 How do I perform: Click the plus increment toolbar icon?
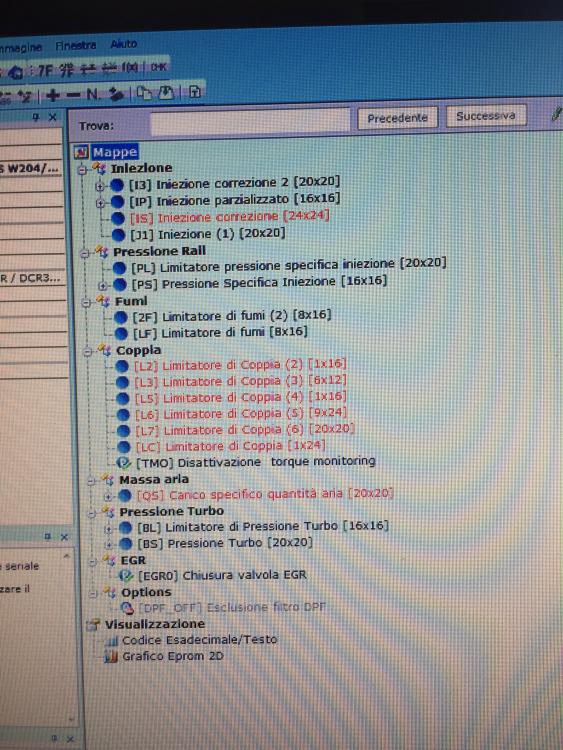[53, 95]
